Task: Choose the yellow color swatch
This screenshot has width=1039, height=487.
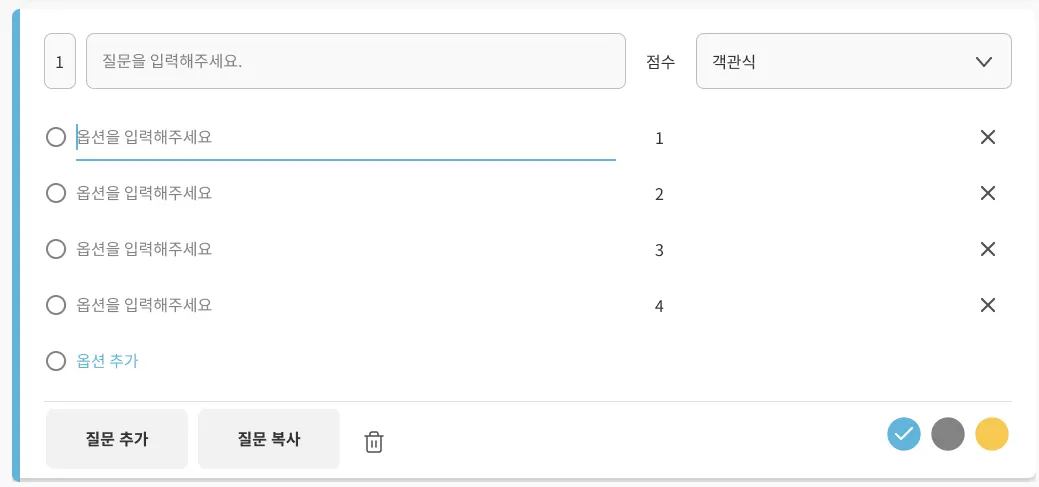Action: point(992,434)
